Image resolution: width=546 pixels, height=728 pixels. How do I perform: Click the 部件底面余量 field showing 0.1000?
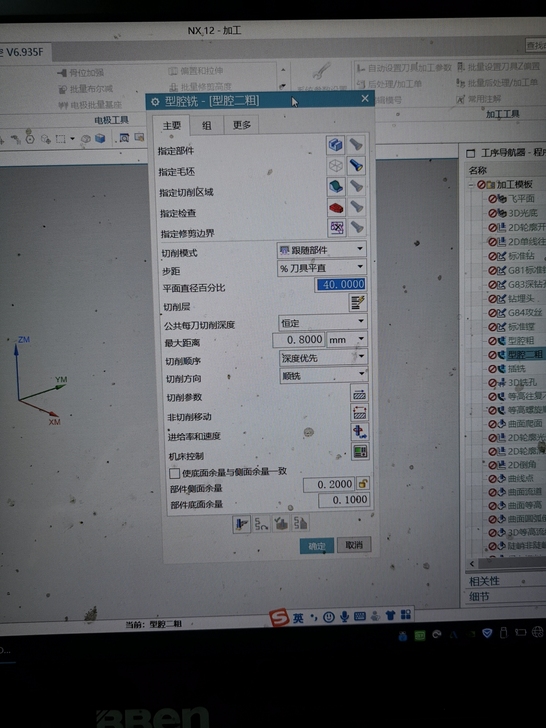coord(344,500)
